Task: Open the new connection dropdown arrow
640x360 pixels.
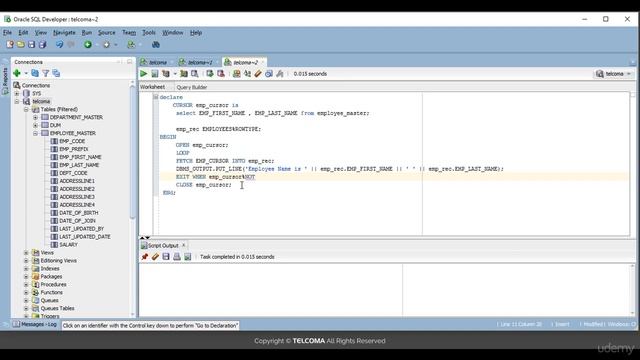Action: coord(26,73)
